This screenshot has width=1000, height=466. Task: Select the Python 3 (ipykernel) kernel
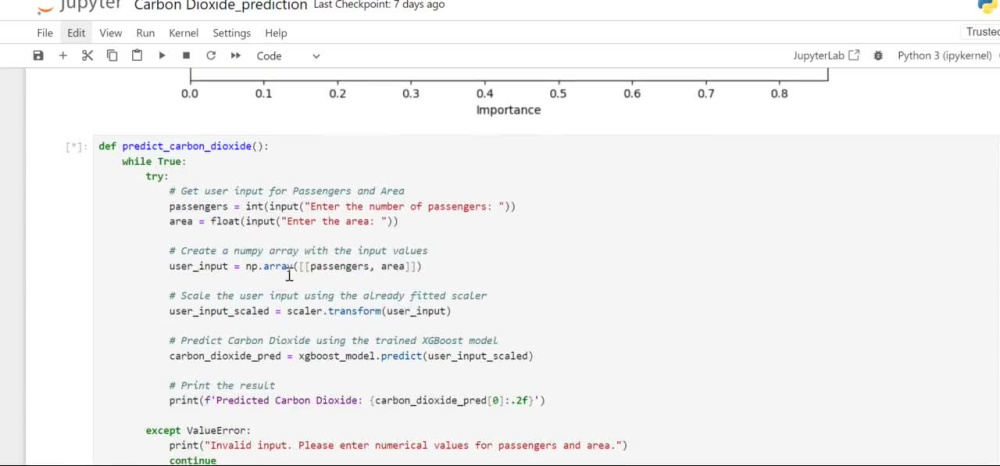click(945, 55)
